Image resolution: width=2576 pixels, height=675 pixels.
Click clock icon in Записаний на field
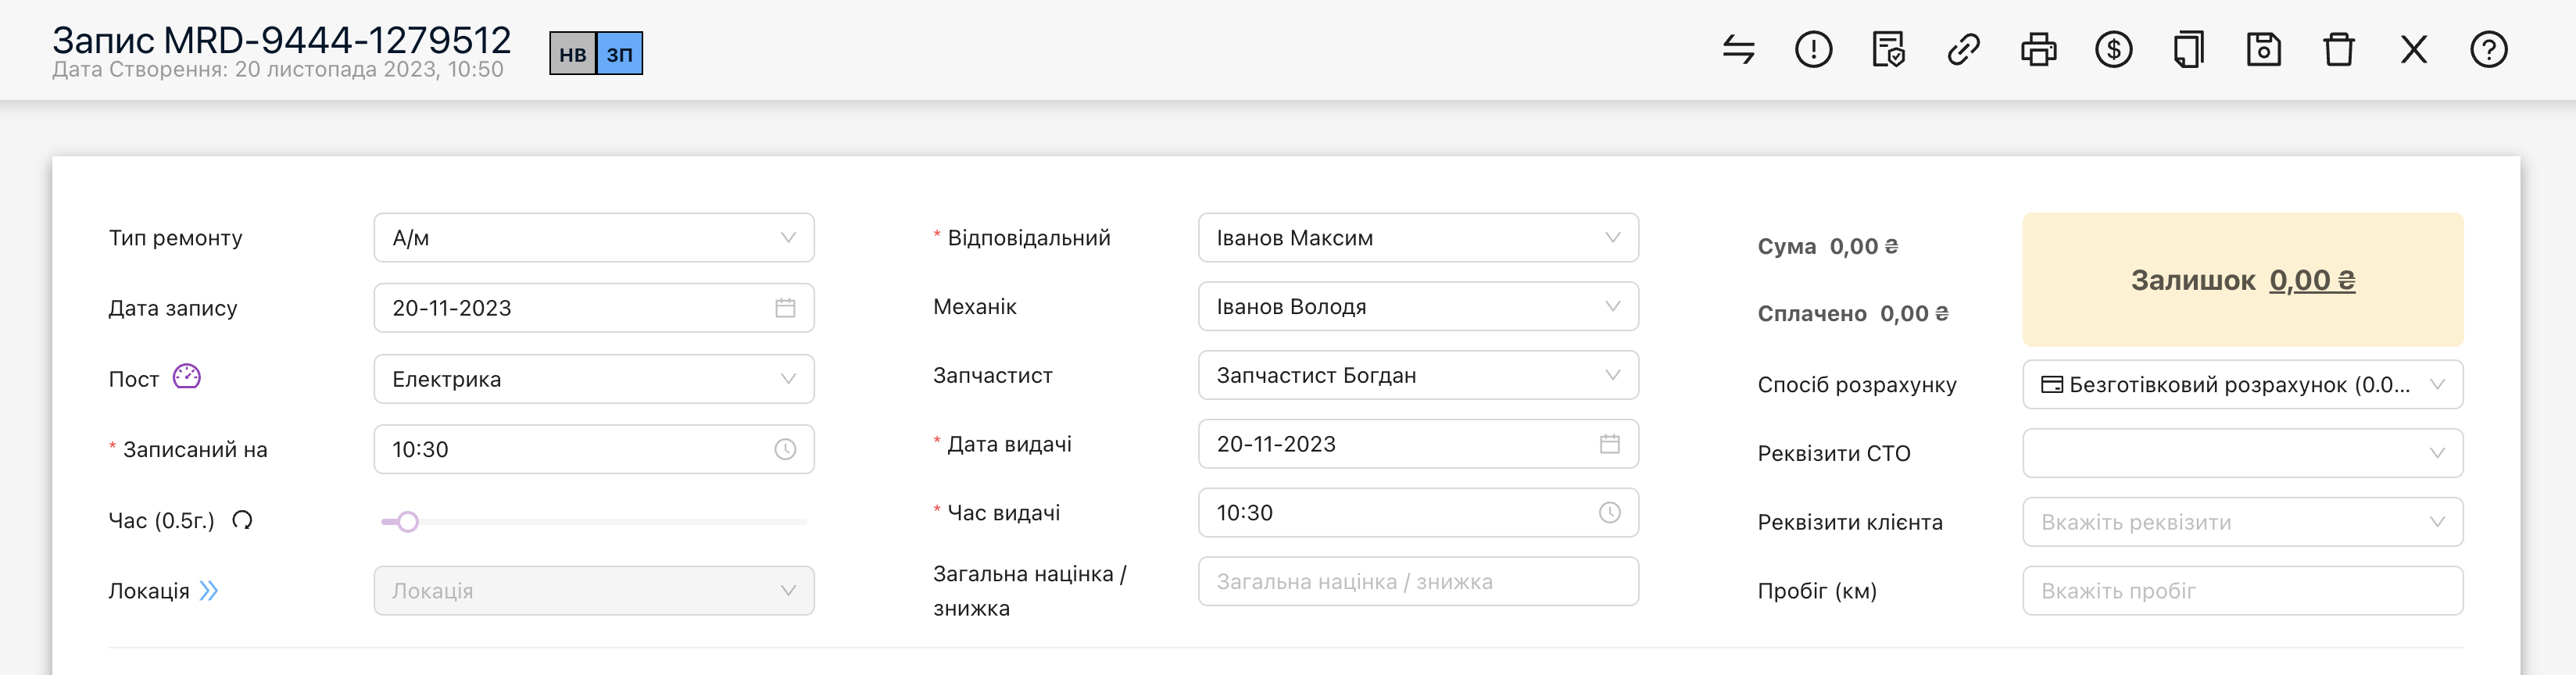tap(785, 450)
